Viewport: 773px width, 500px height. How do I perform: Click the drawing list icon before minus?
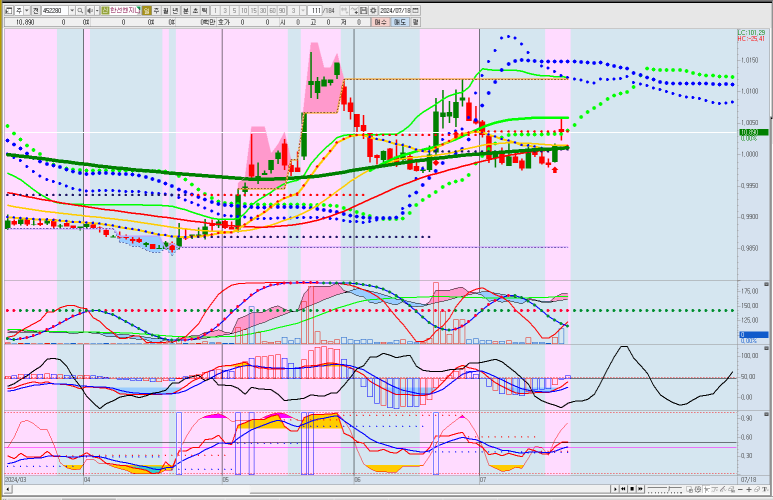tap(732, 489)
